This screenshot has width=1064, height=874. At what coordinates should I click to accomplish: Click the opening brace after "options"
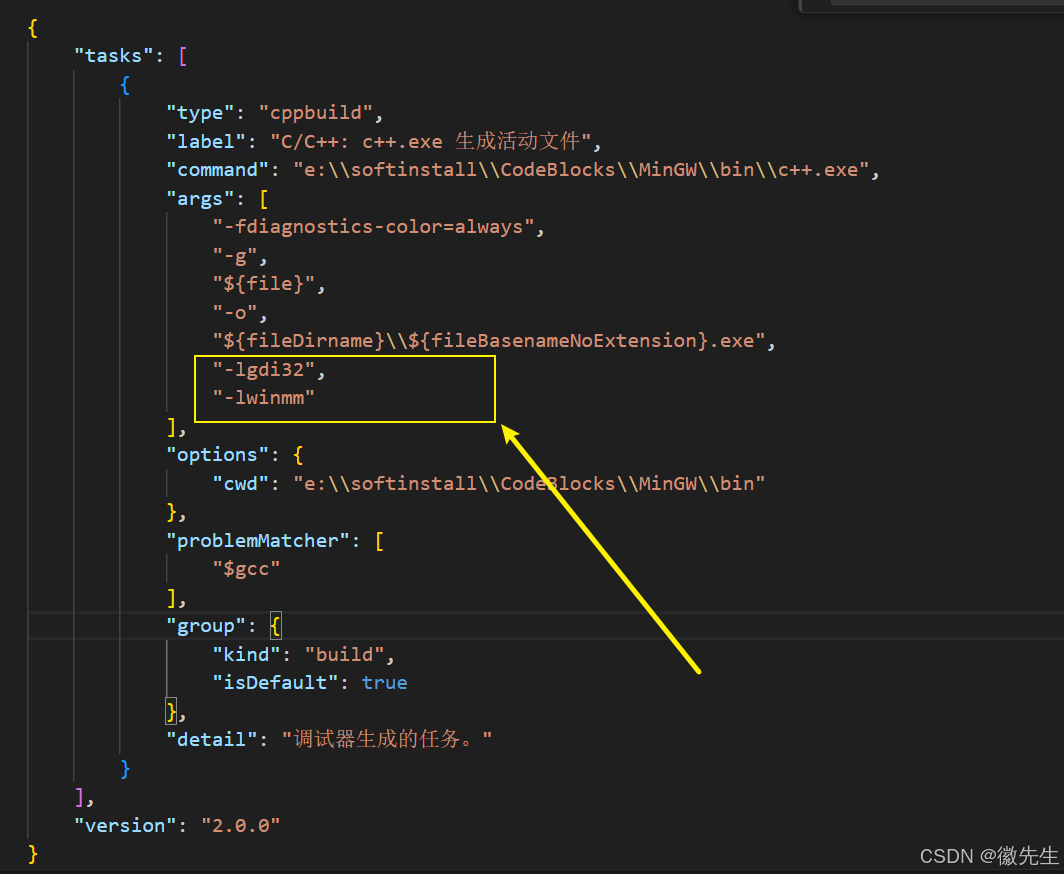click(298, 455)
